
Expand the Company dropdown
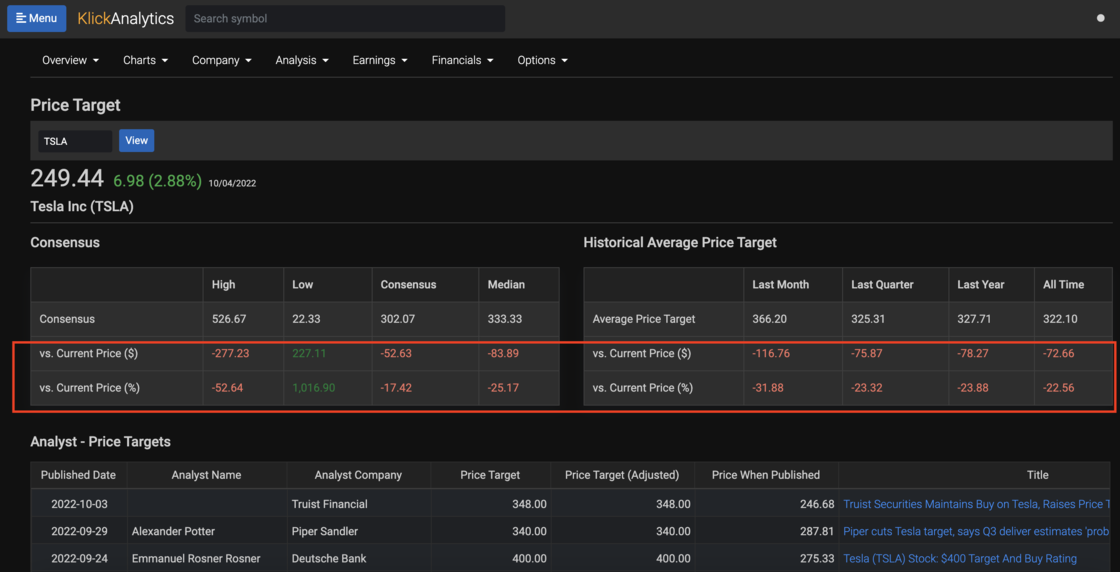(221, 61)
